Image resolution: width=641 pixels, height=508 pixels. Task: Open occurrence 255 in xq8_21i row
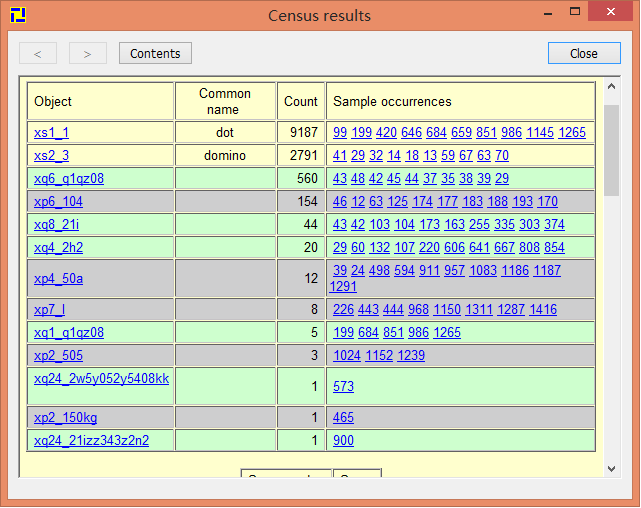tap(479, 224)
